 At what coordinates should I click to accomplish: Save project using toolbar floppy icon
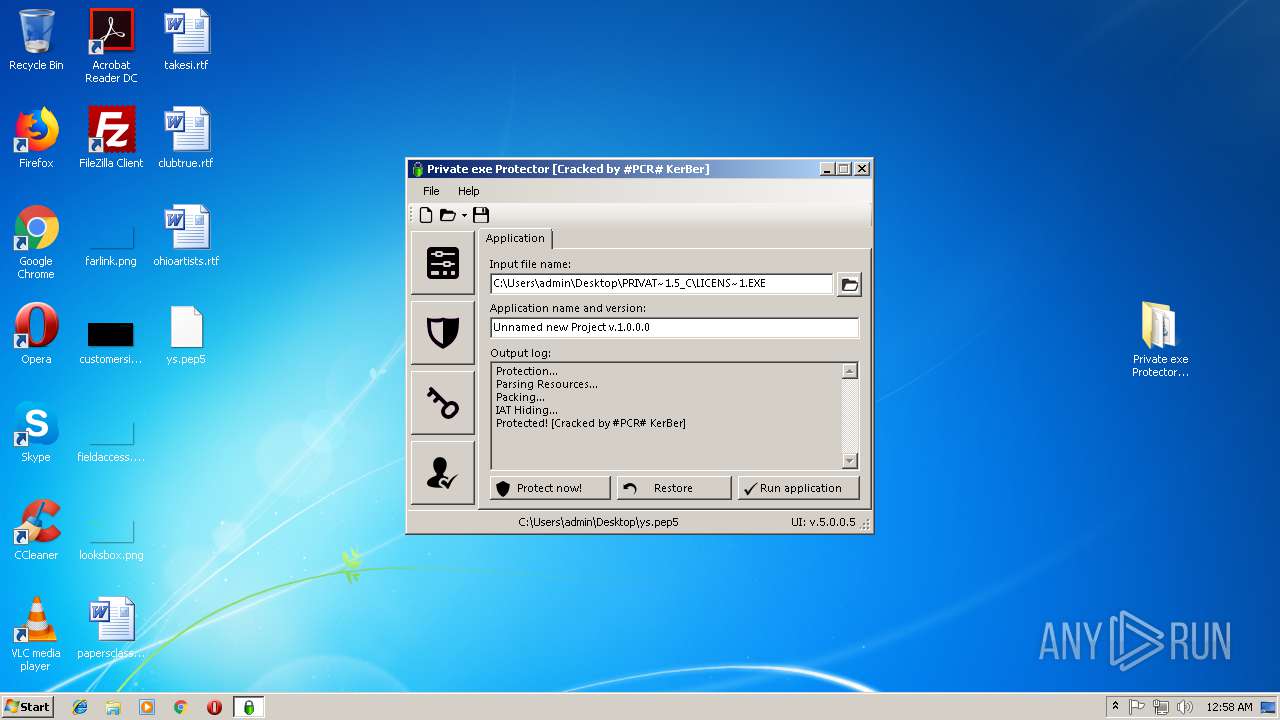tap(481, 215)
